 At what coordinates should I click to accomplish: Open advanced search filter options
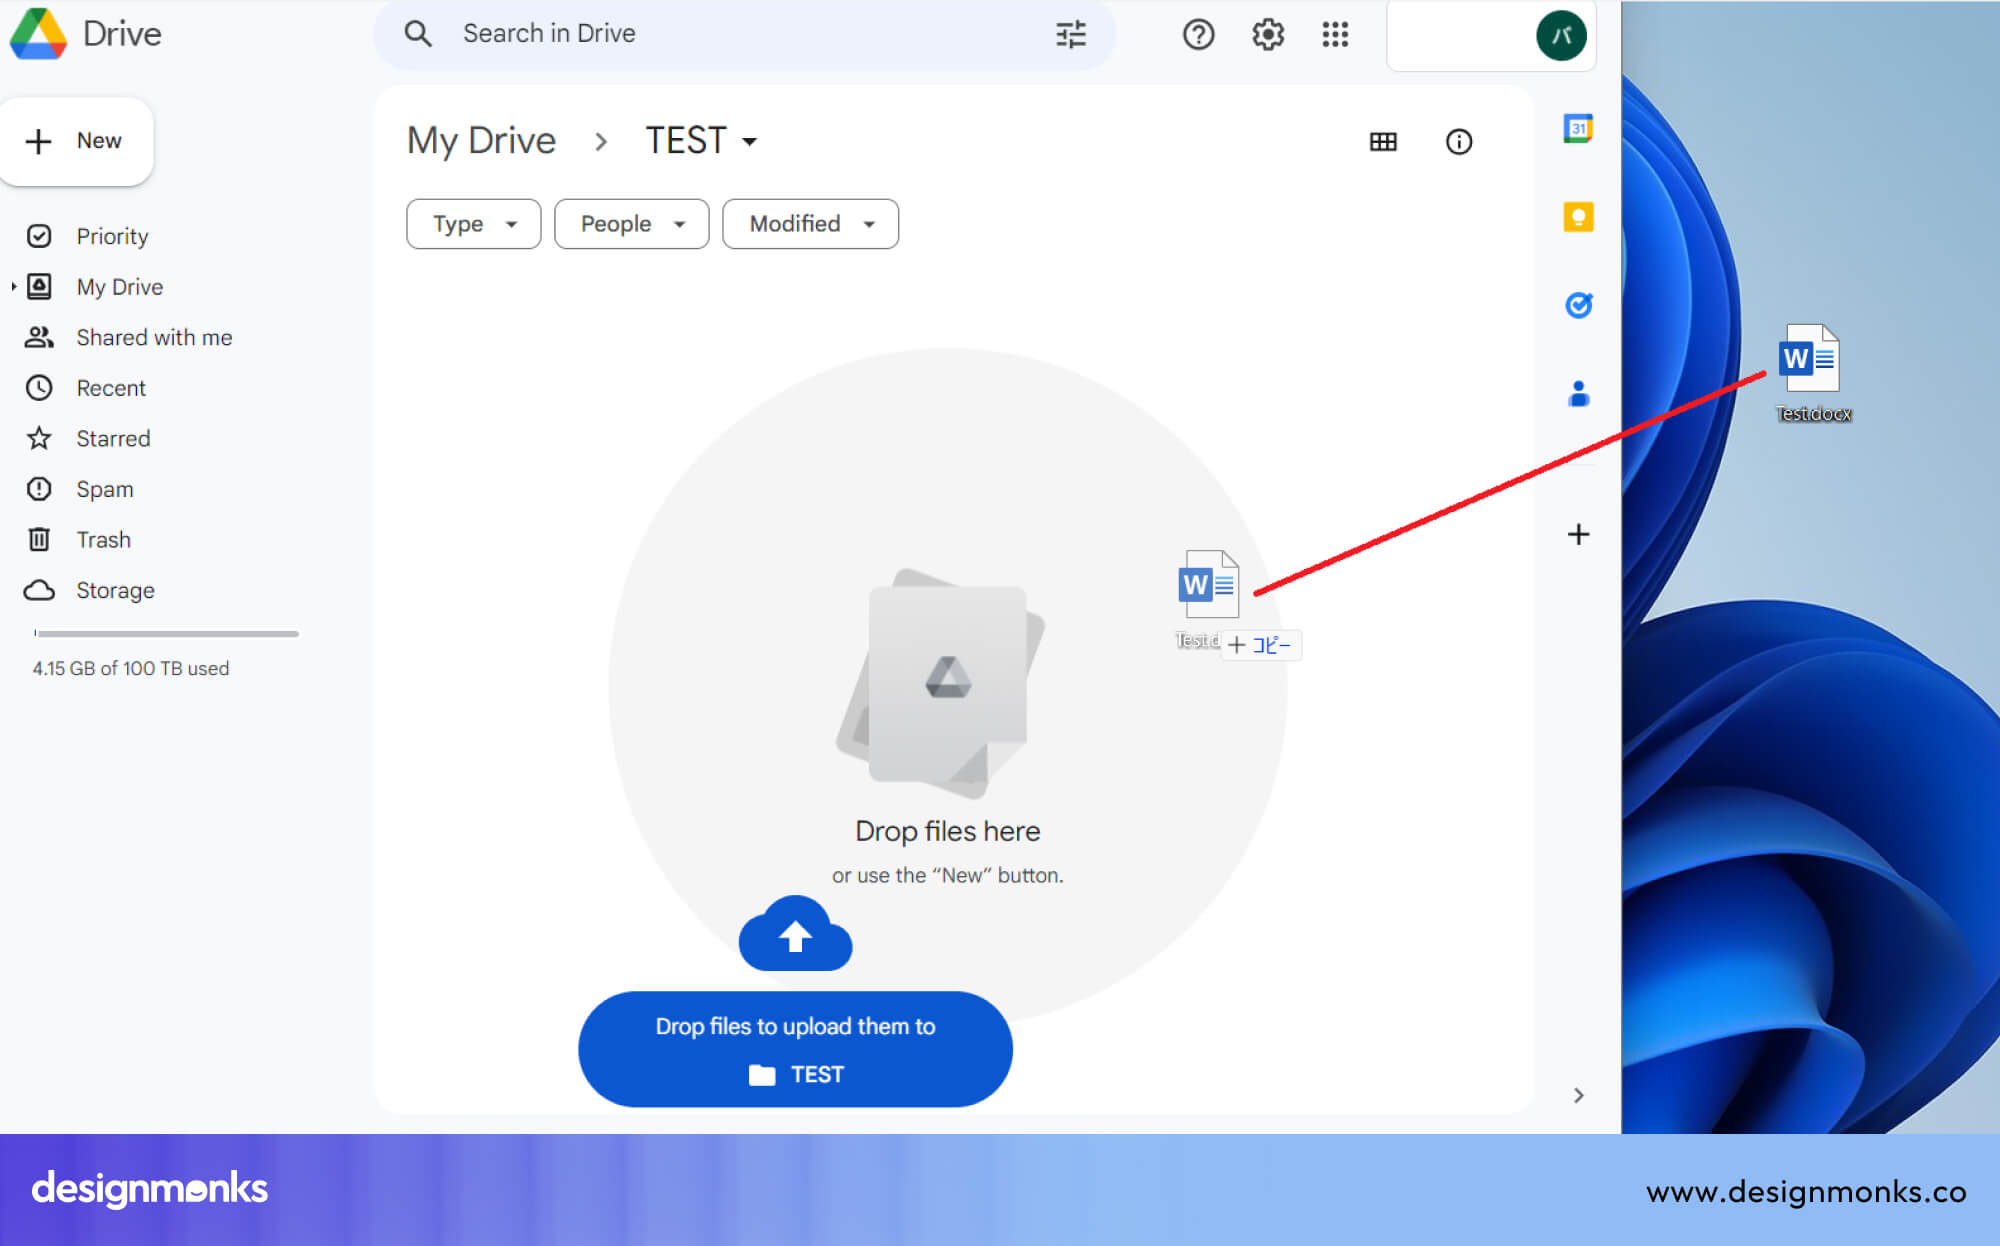tap(1071, 33)
